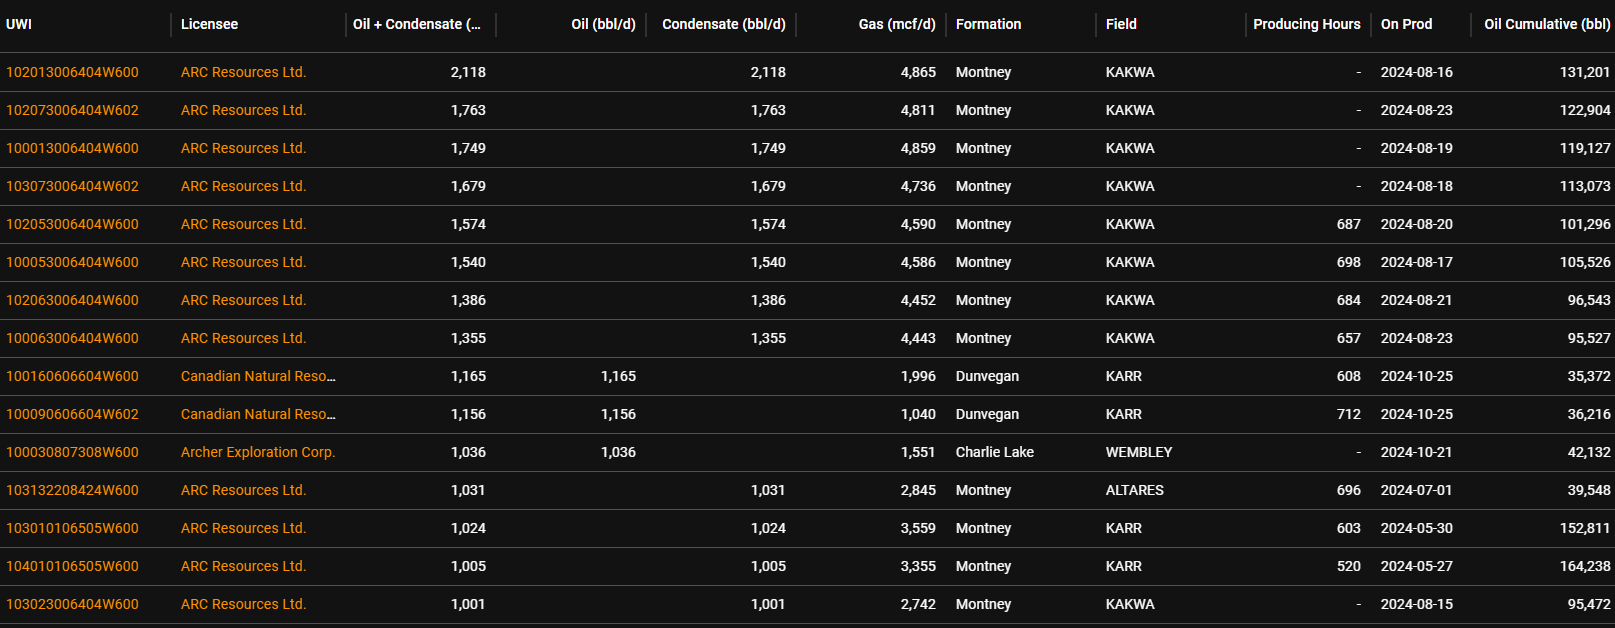Open well 103132208424W600 link
Image resolution: width=1615 pixels, height=628 pixels.
point(72,490)
